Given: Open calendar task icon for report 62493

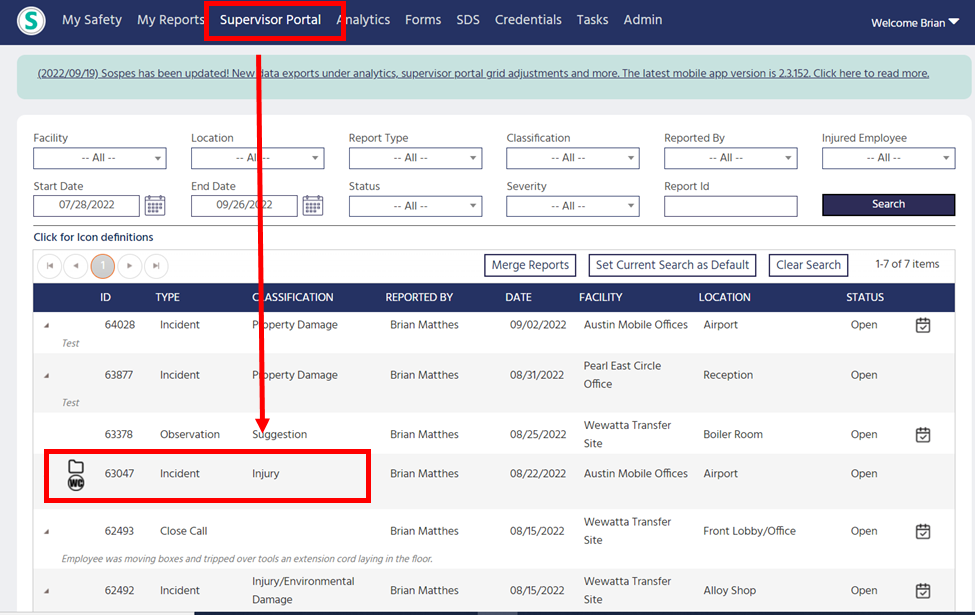Looking at the screenshot, I should pos(923,532).
